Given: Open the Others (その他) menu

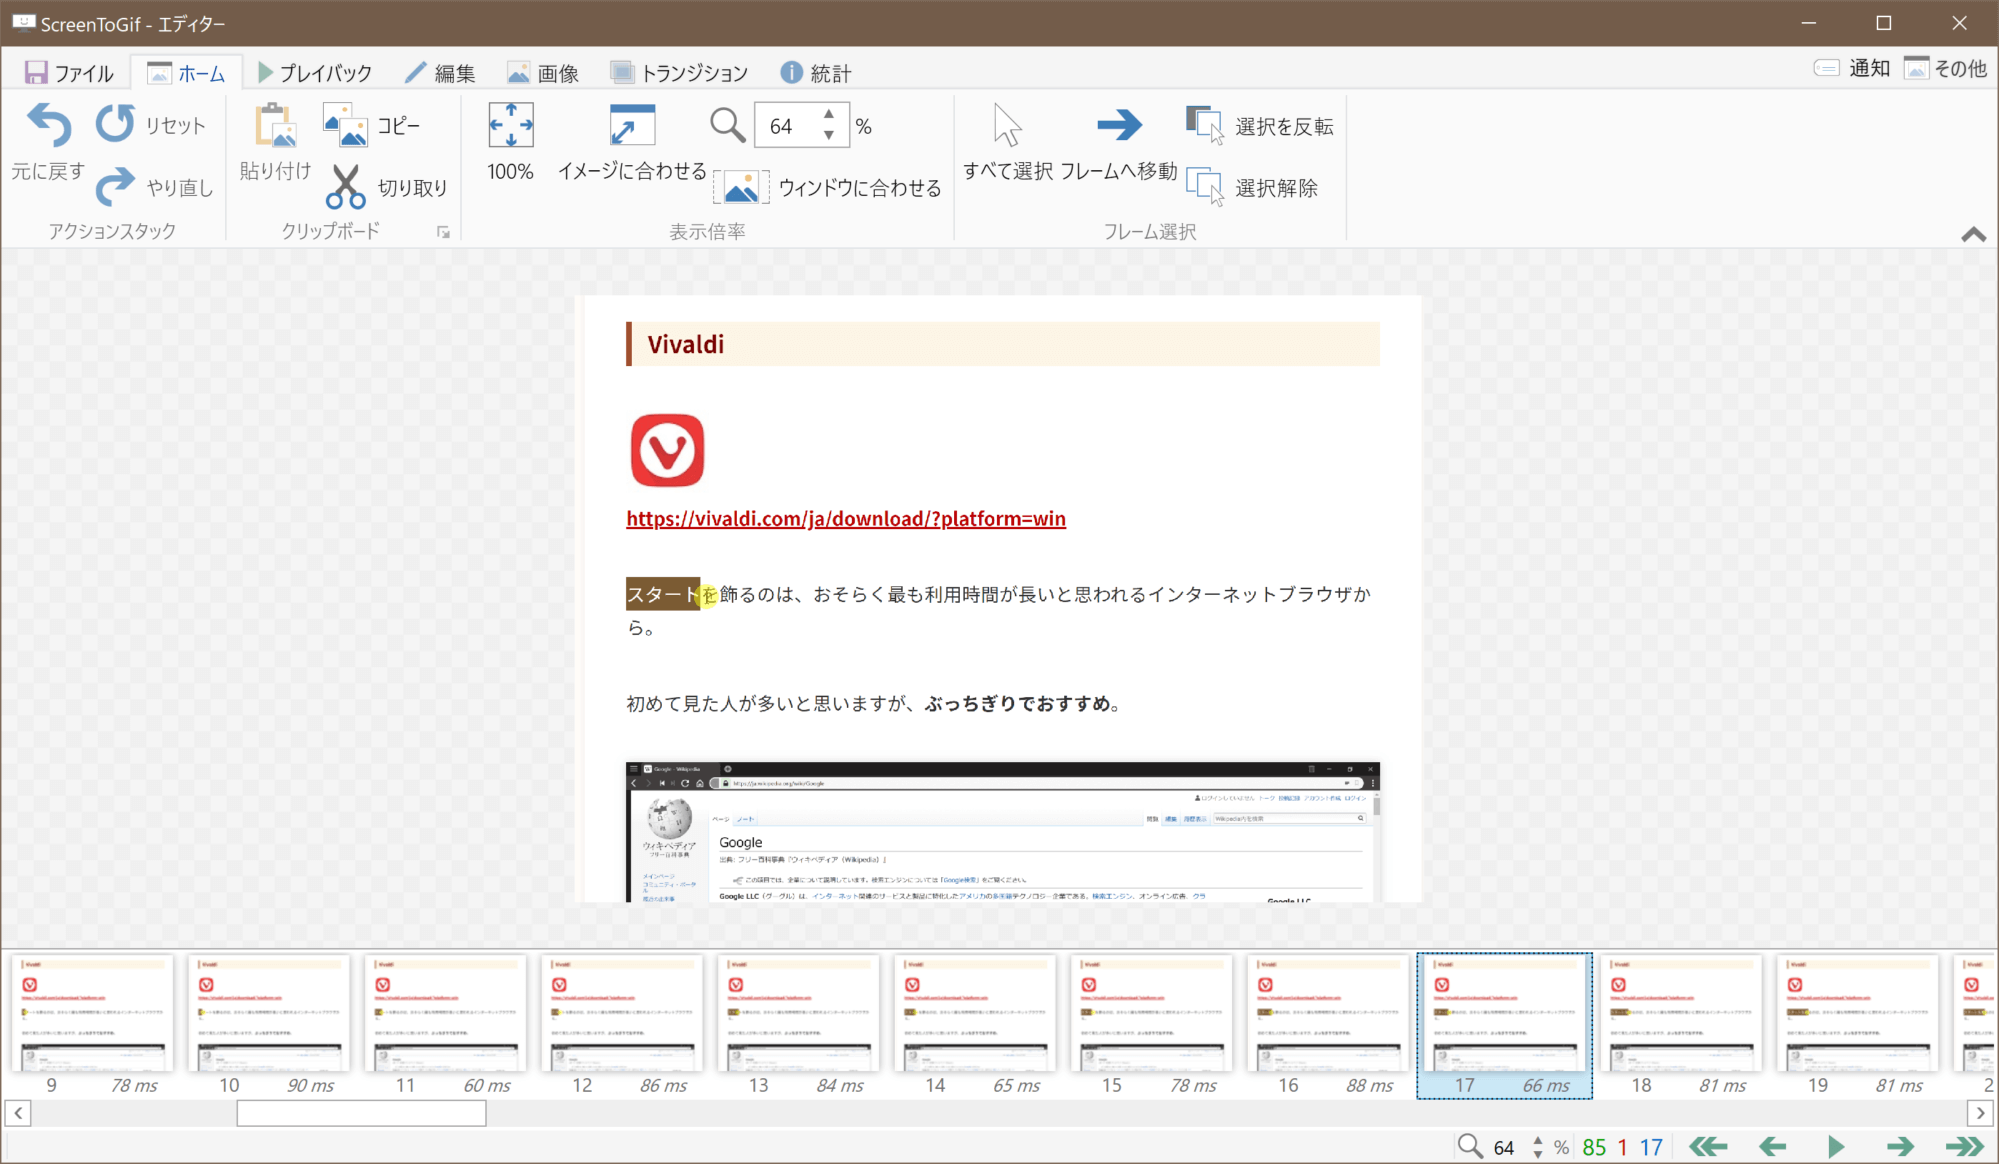Looking at the screenshot, I should (1945, 68).
